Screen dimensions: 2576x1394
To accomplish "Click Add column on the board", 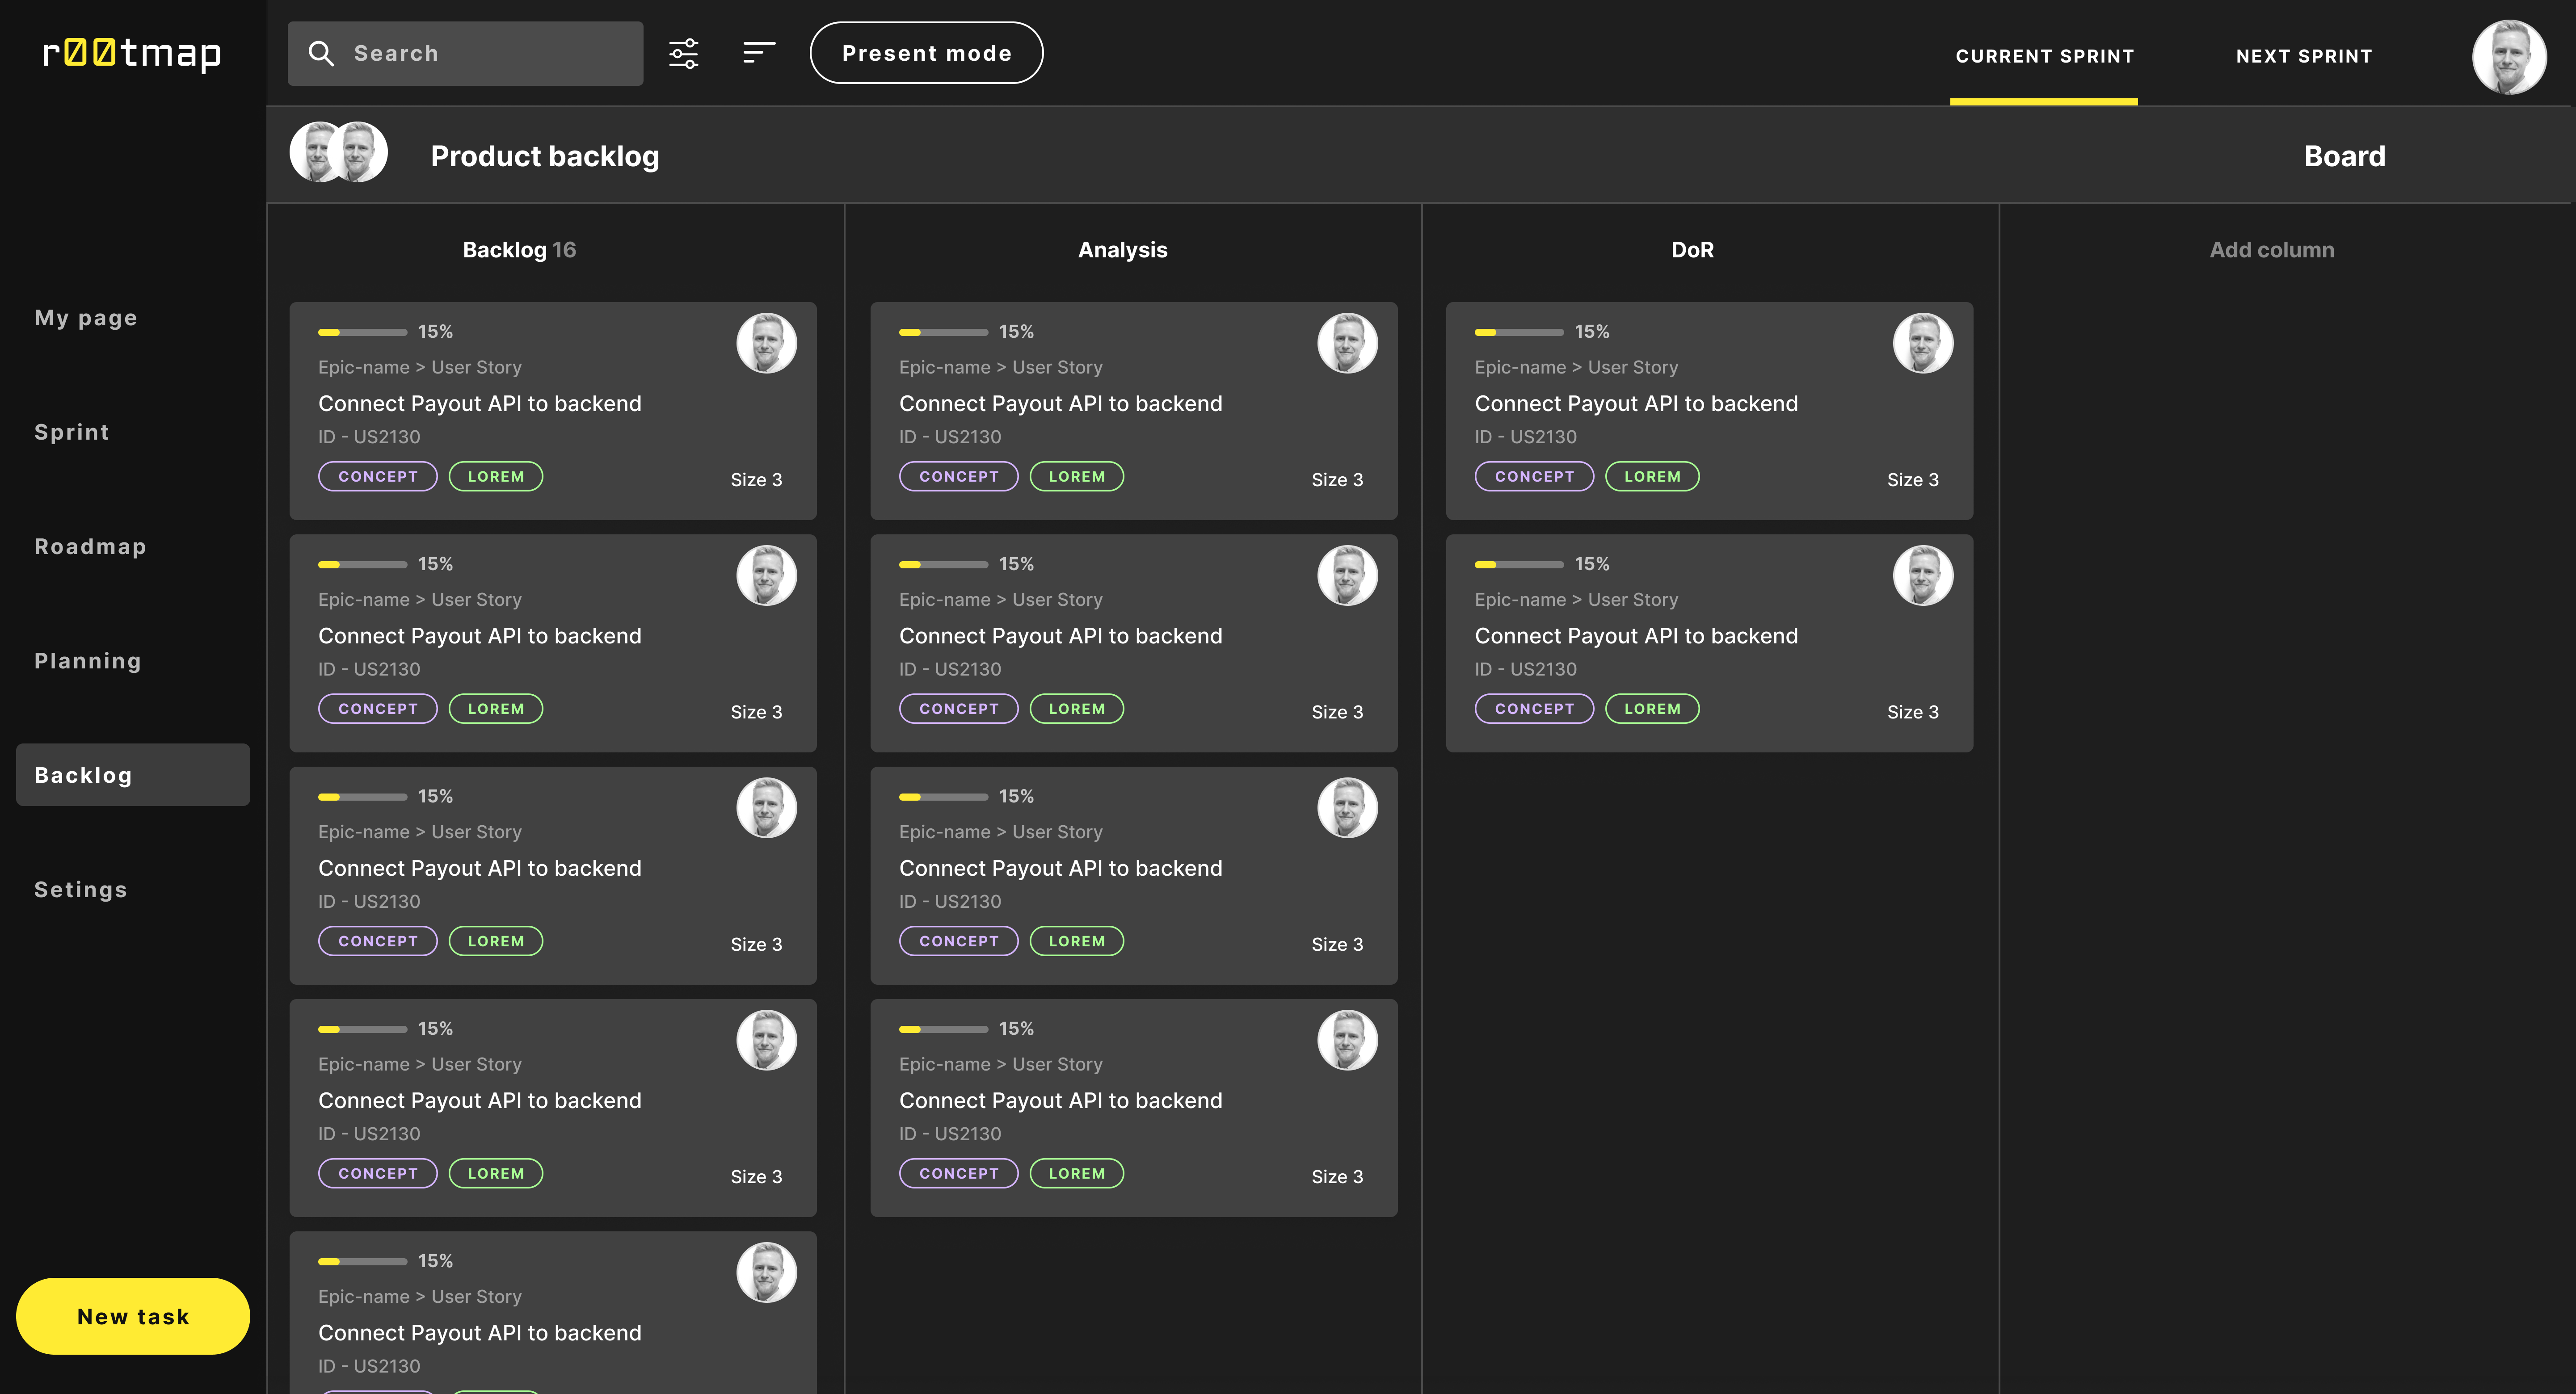I will [2272, 250].
